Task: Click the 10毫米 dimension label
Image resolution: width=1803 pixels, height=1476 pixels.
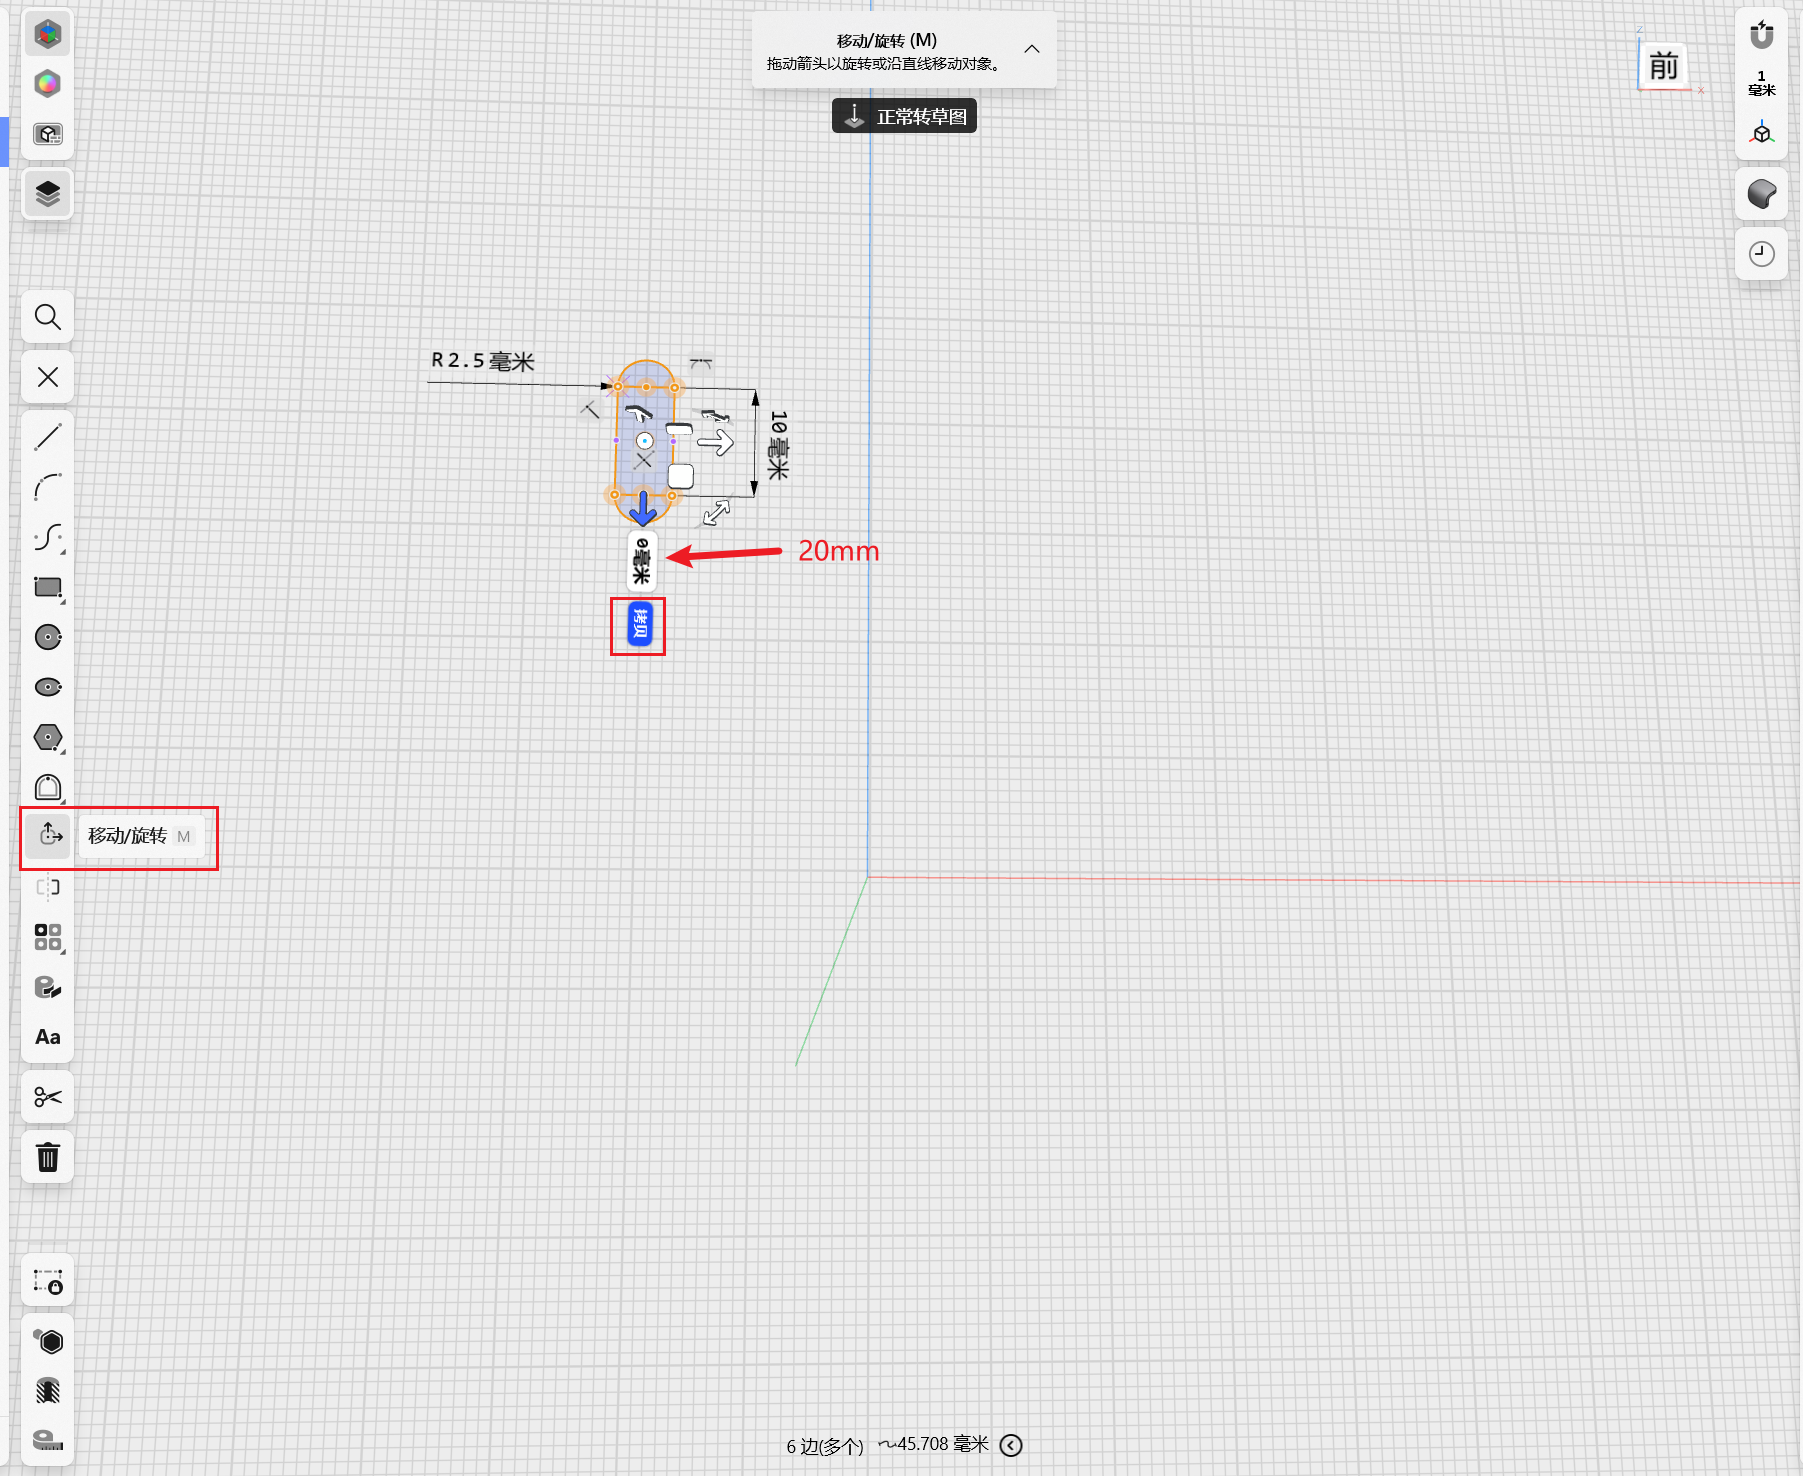Action: (777, 445)
